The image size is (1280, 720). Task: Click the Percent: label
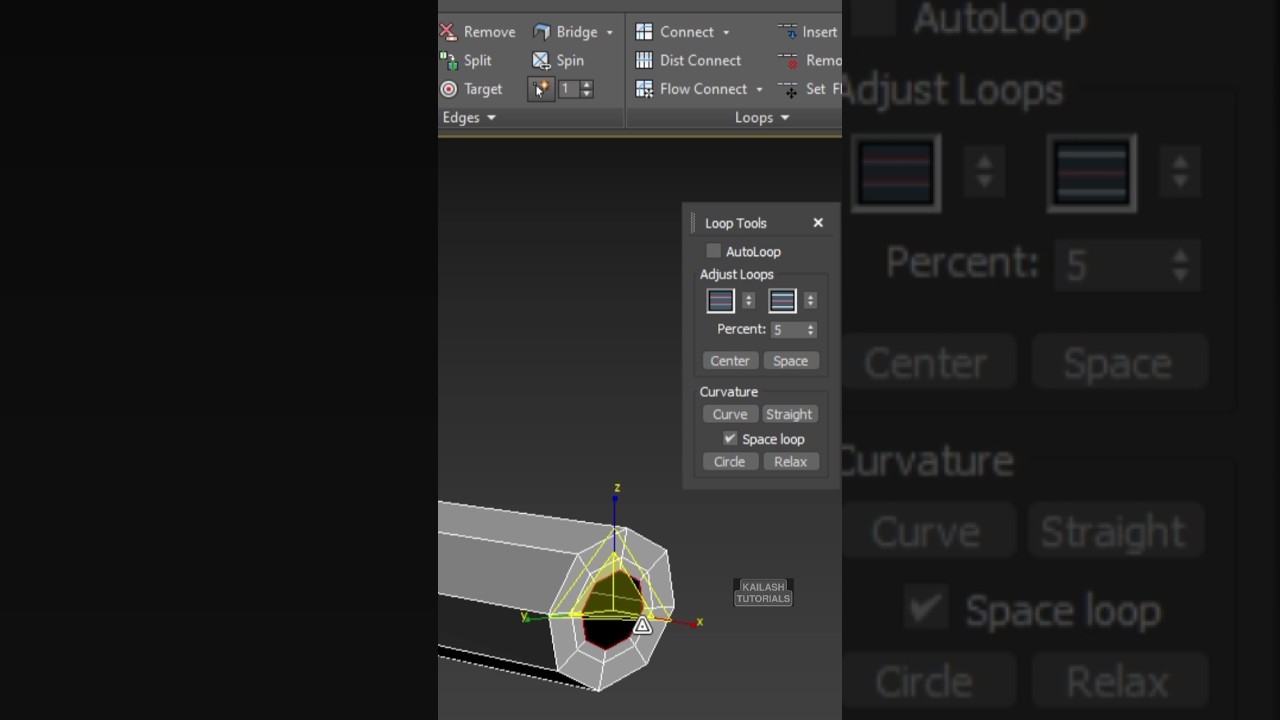(741, 329)
